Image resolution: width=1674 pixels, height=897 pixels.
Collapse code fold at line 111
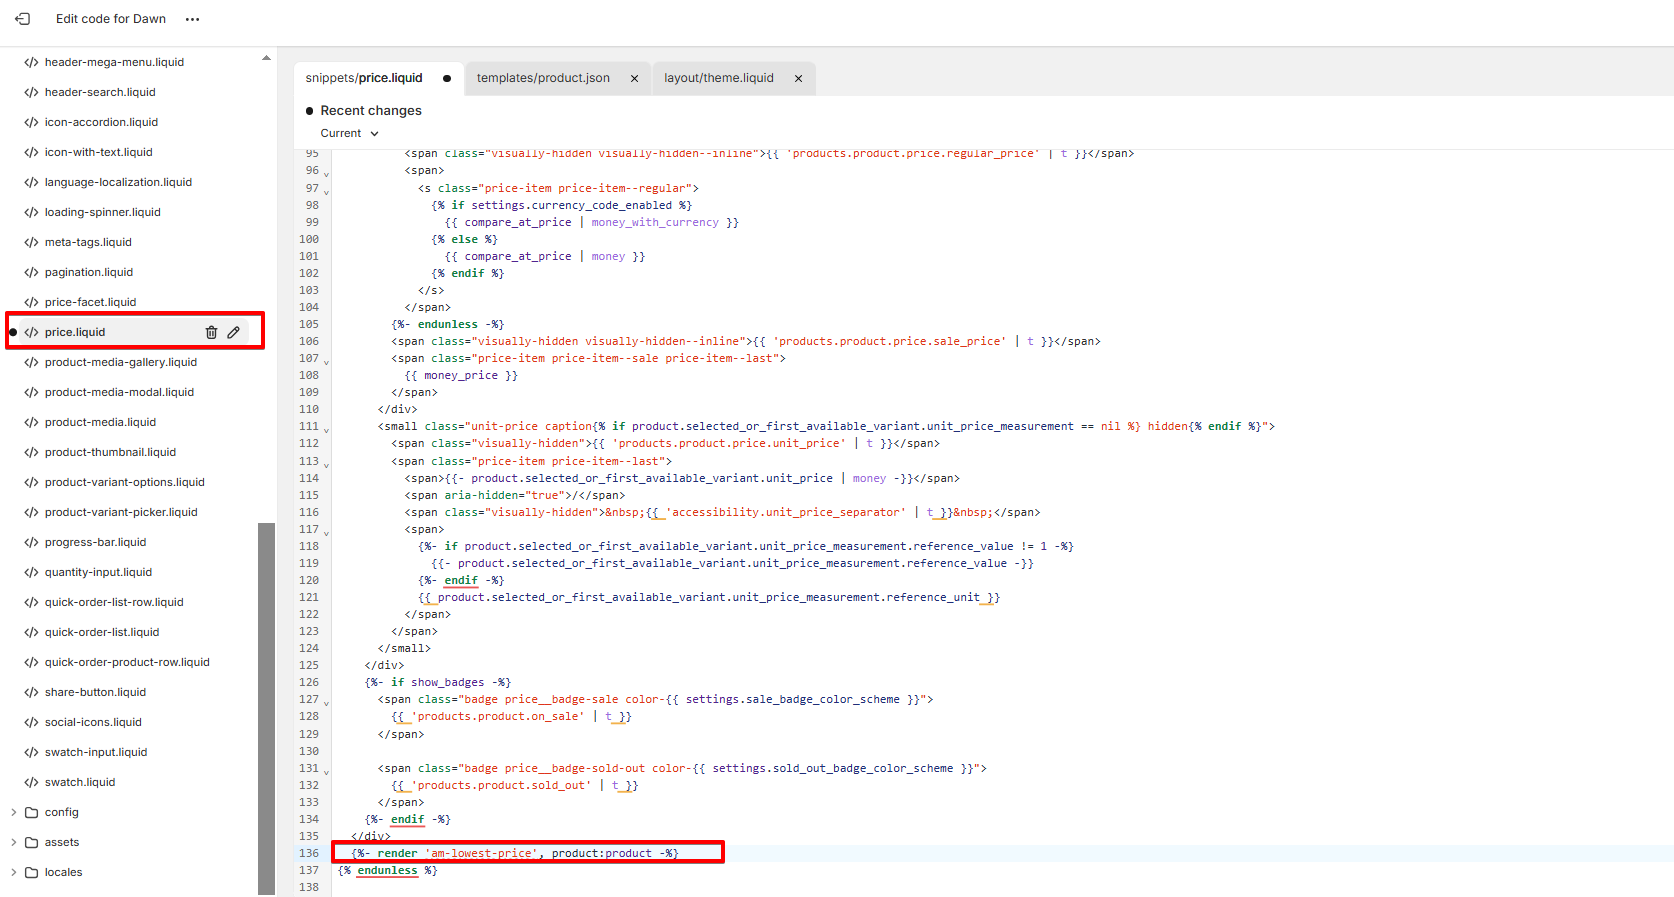pos(326,429)
